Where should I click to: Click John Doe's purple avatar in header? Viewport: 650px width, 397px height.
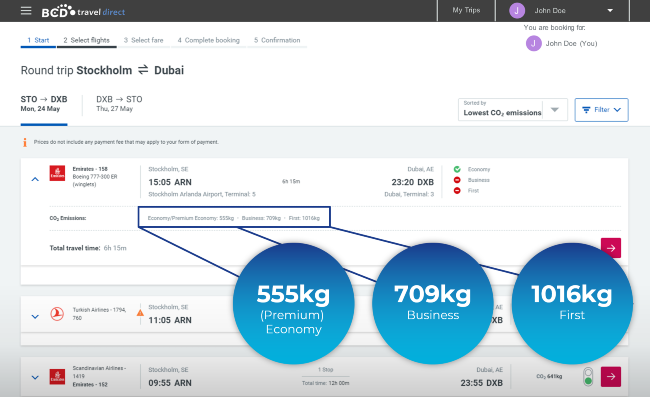(517, 11)
